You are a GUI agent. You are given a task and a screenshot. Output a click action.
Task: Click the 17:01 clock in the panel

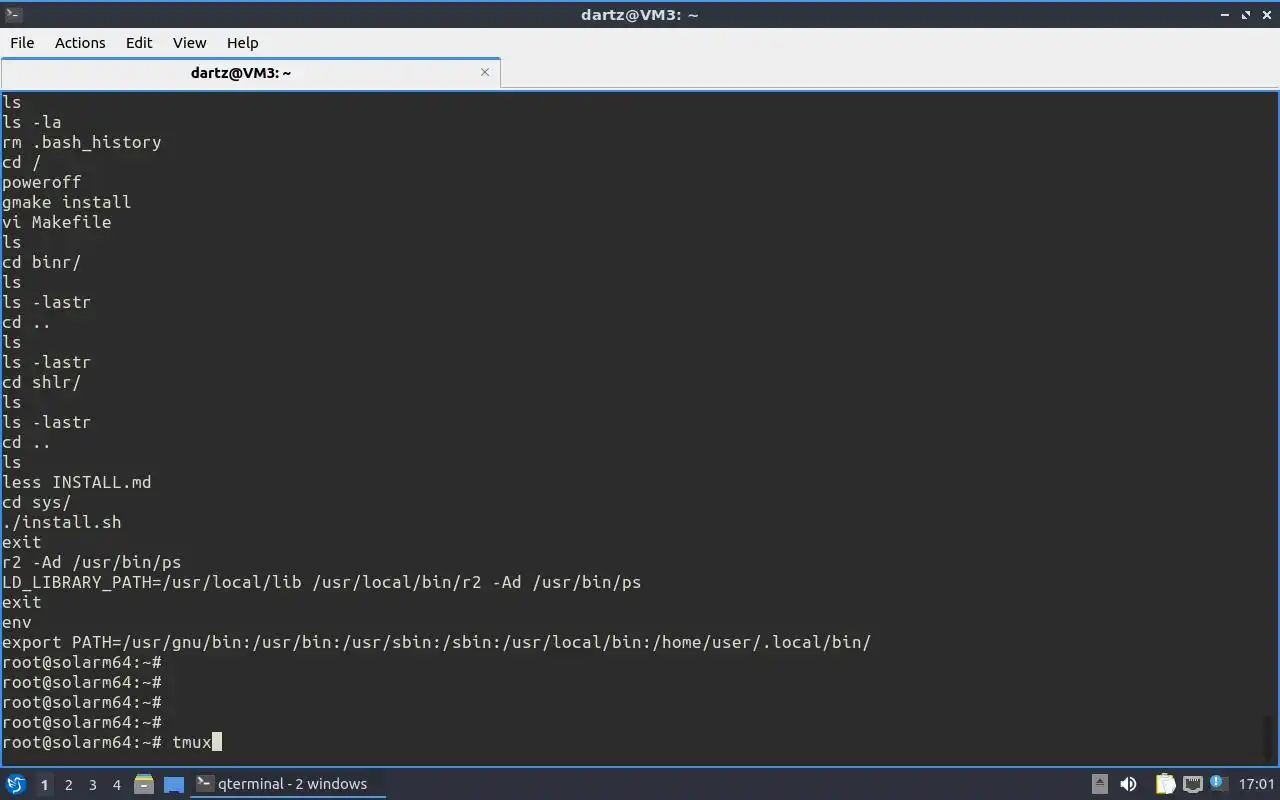click(x=1256, y=784)
